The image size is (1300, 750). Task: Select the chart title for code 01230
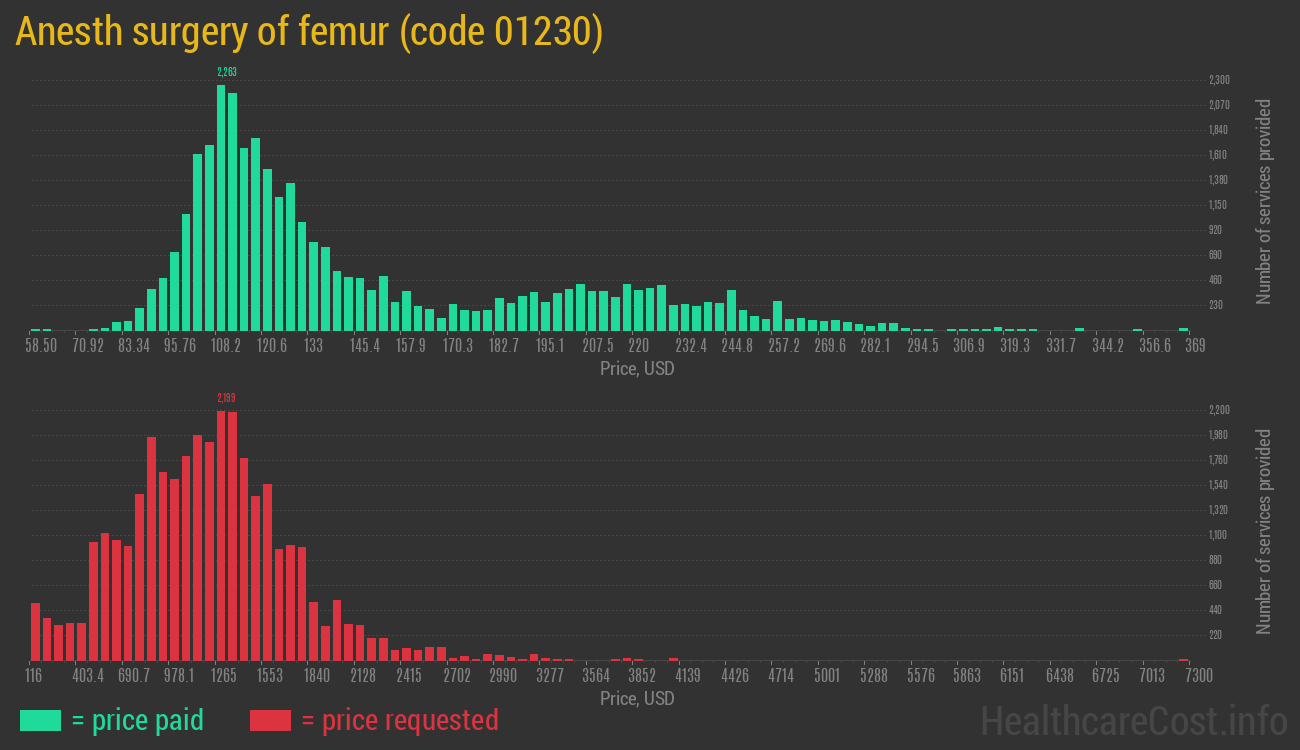(x=309, y=33)
